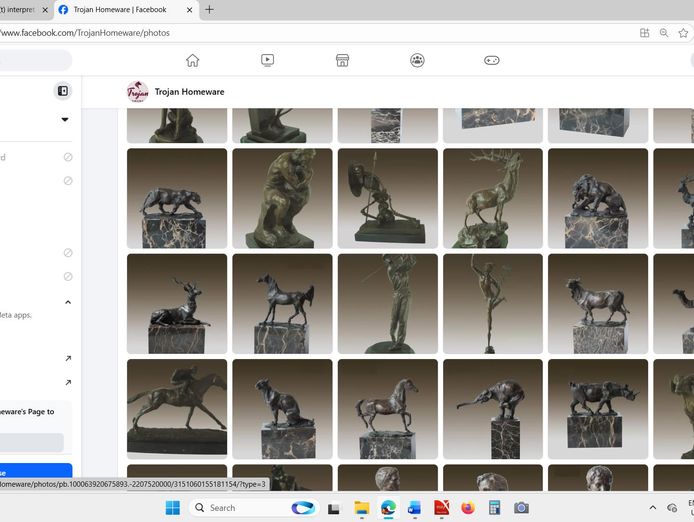Bookmark this page with star icon
Screen dimensions: 694x522
[684, 33]
